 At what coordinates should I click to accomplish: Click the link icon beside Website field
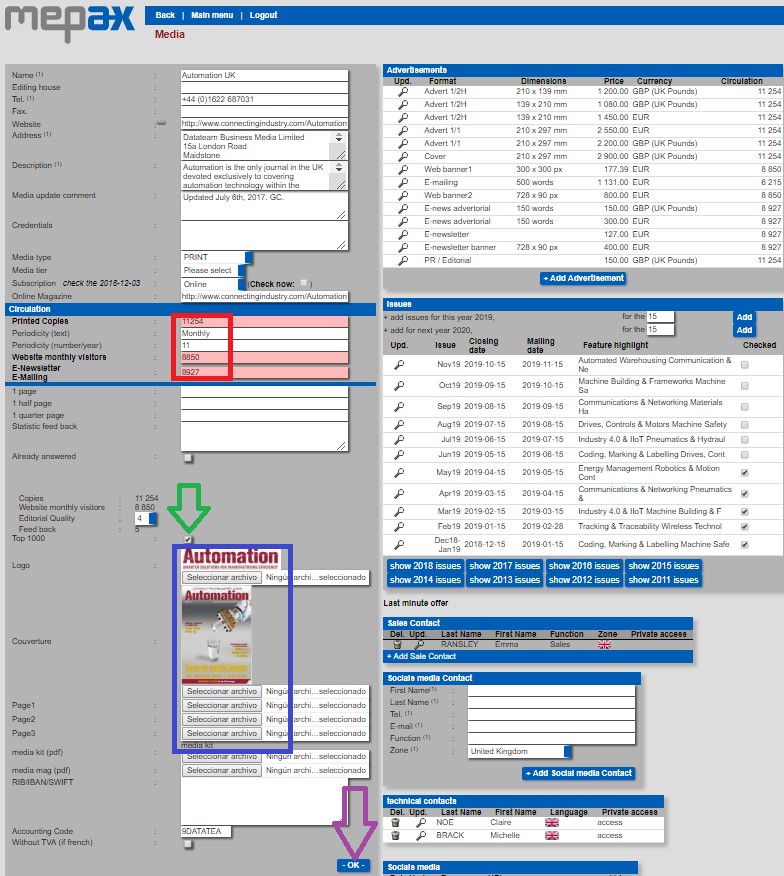[161, 124]
